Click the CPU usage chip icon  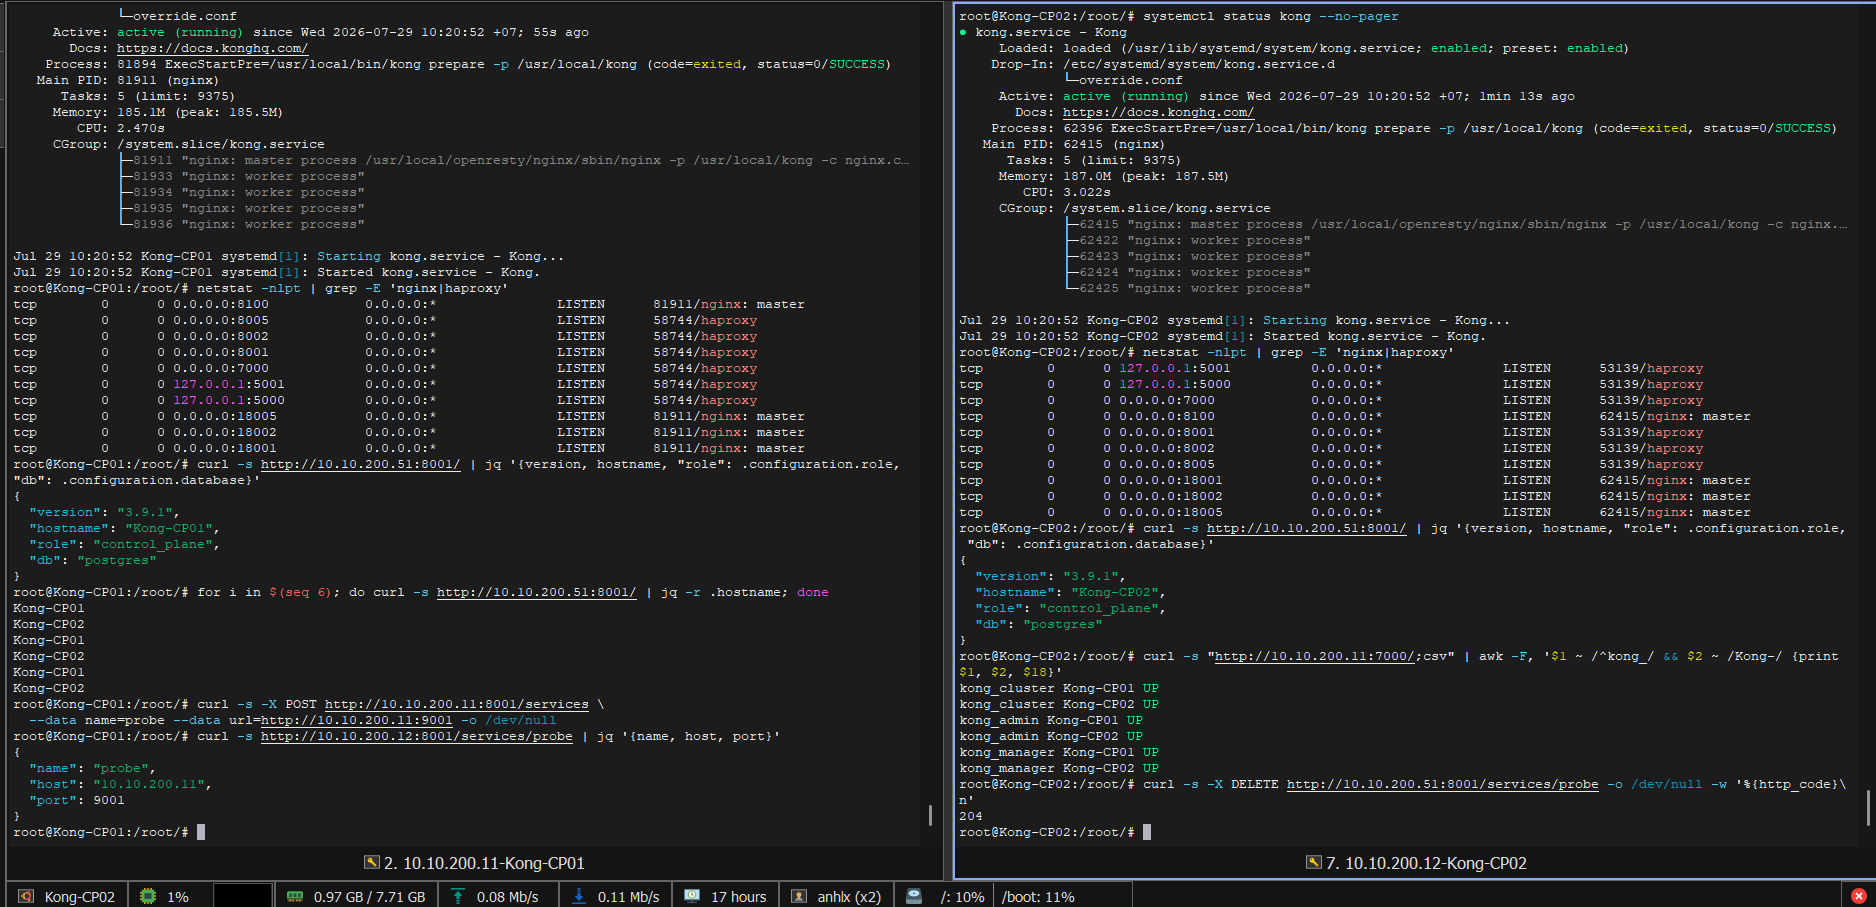tap(148, 896)
